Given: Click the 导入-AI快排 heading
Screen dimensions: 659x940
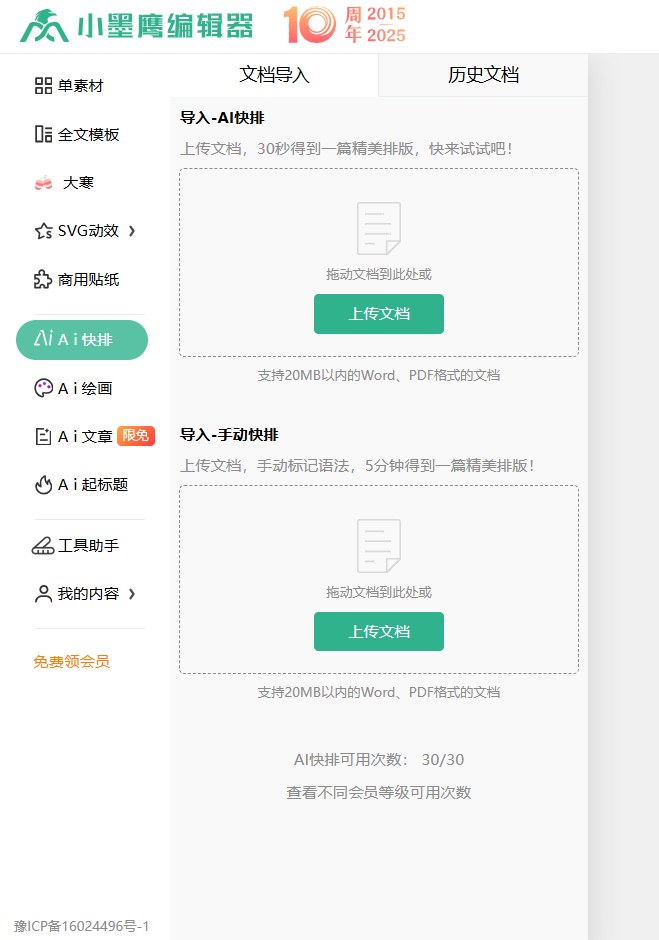Looking at the screenshot, I should coord(222,118).
